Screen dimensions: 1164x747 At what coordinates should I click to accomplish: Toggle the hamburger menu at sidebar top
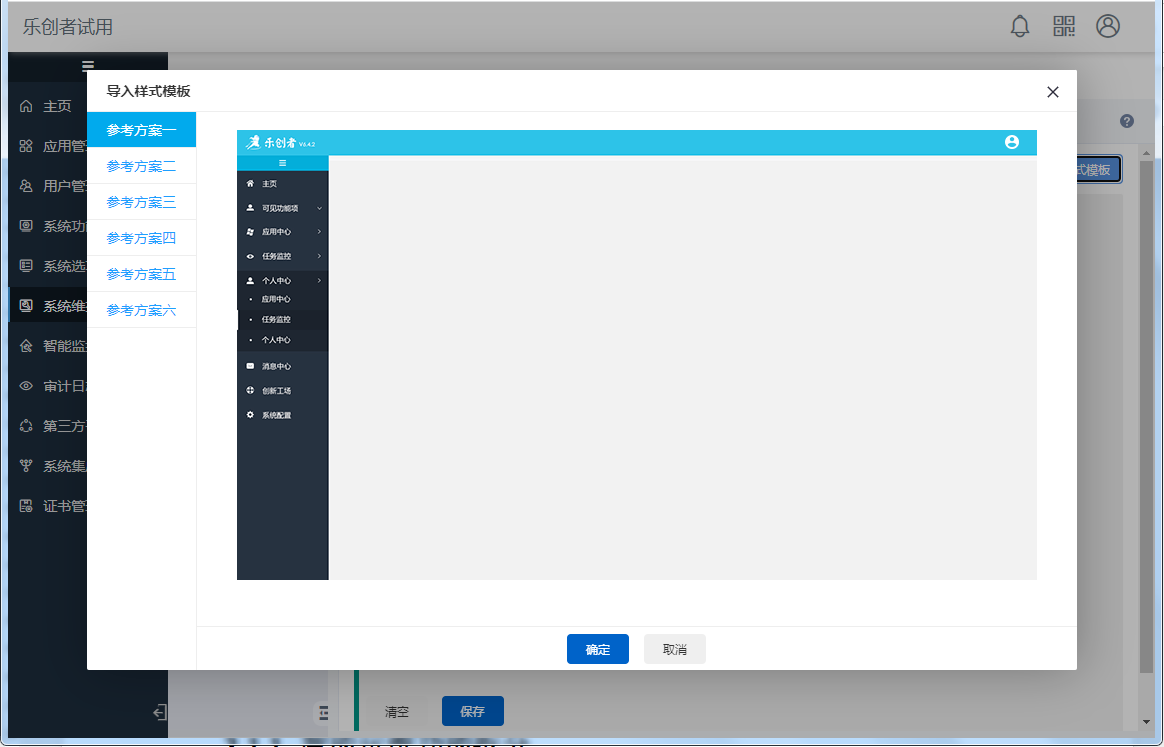click(x=88, y=66)
